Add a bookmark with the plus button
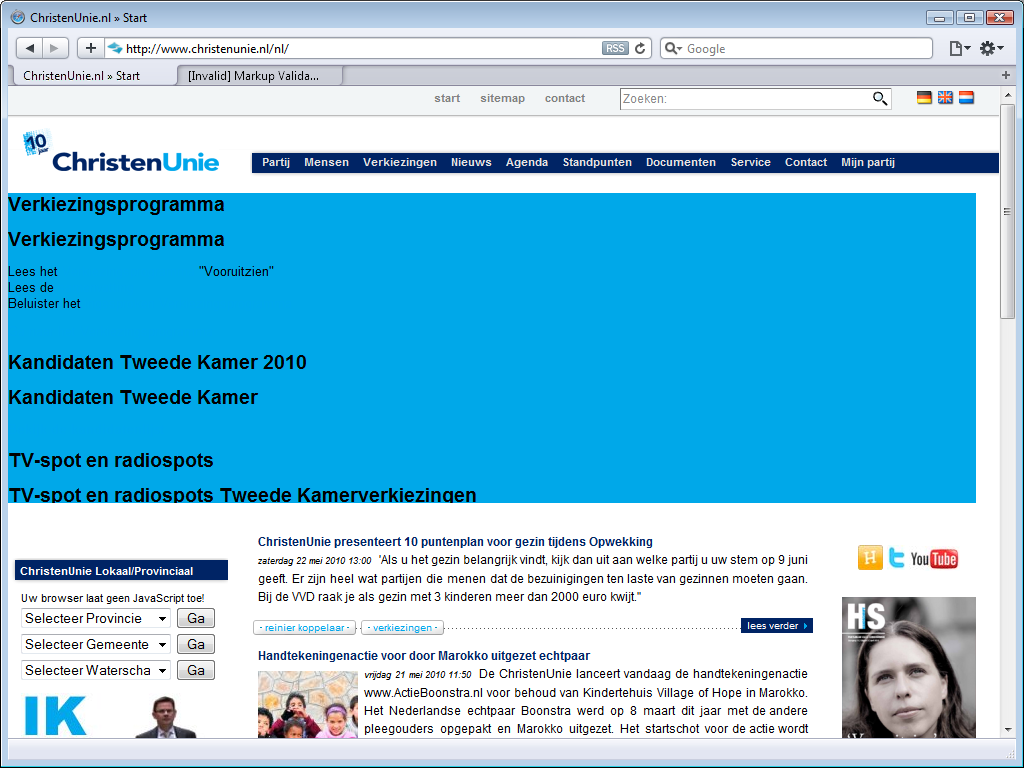Screen dimensions: 1024x768 tap(91, 48)
